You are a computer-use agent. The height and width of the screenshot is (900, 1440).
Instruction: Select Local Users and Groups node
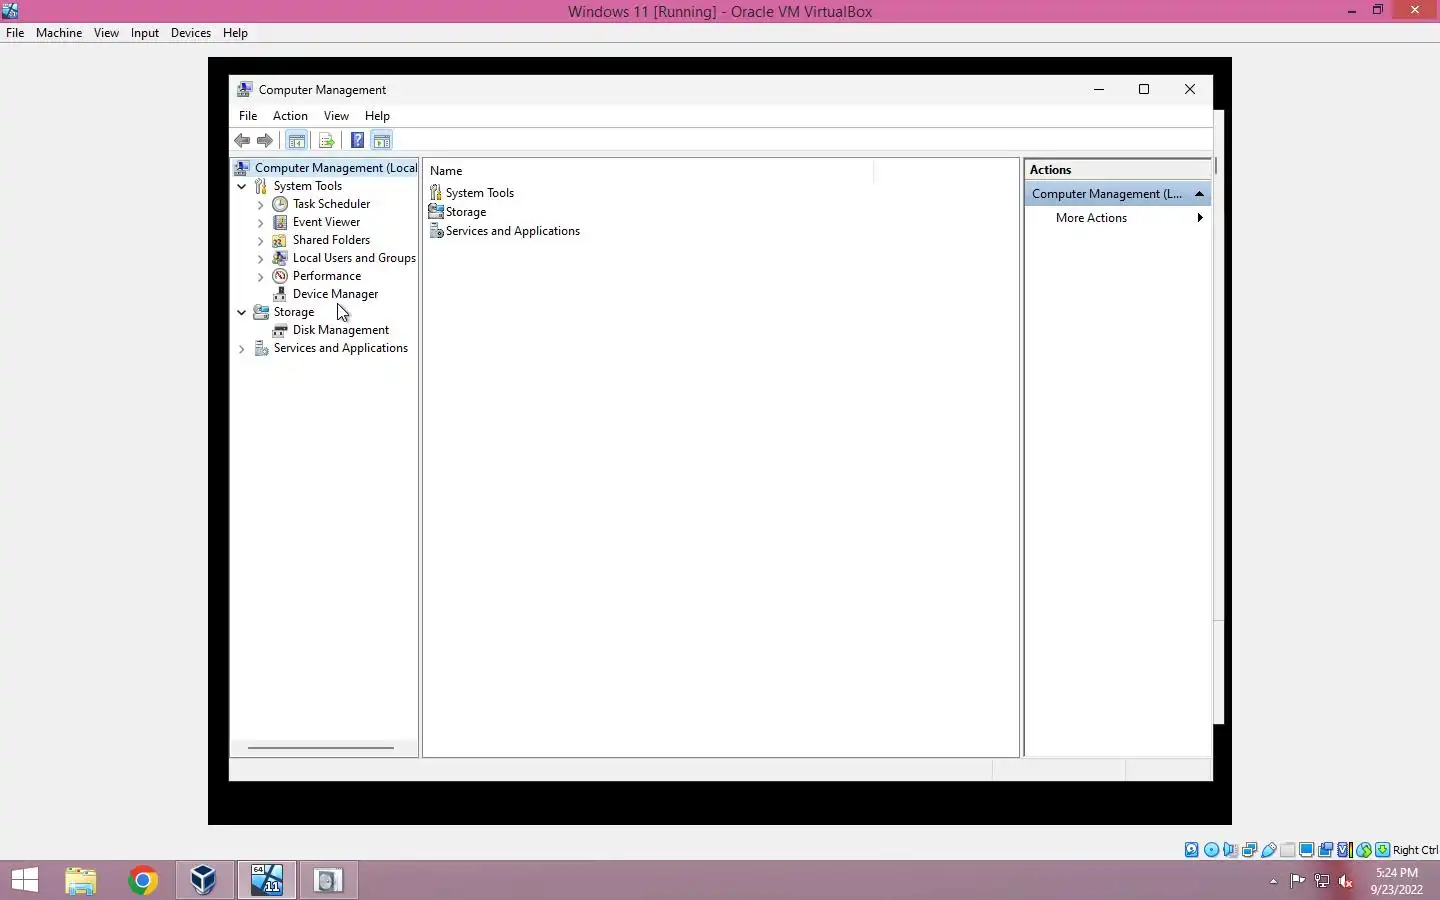(x=354, y=258)
